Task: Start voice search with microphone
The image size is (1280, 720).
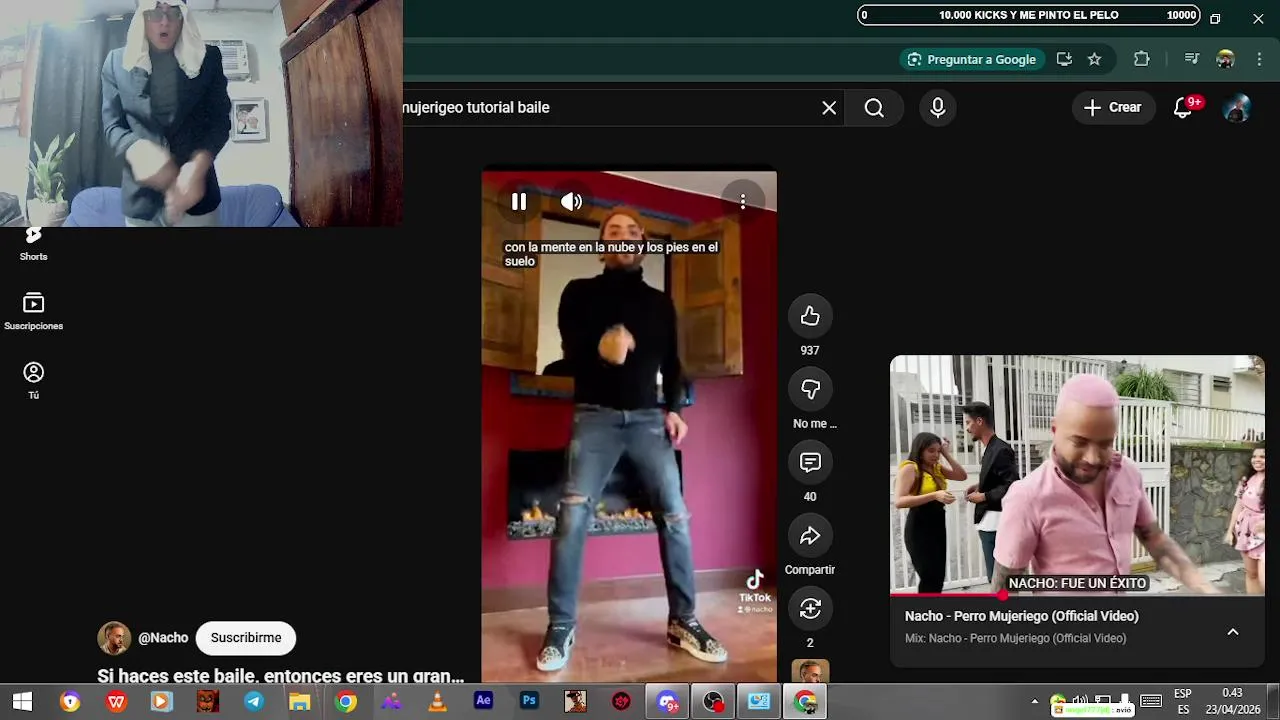Action: coord(938,108)
